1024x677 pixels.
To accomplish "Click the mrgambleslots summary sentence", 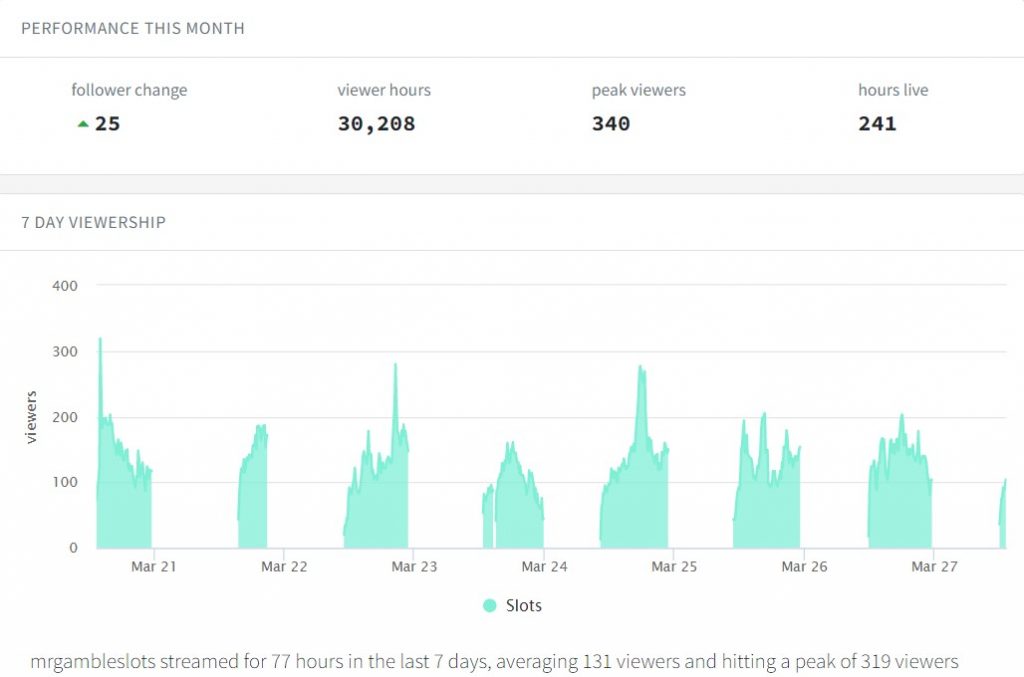I will tap(494, 661).
